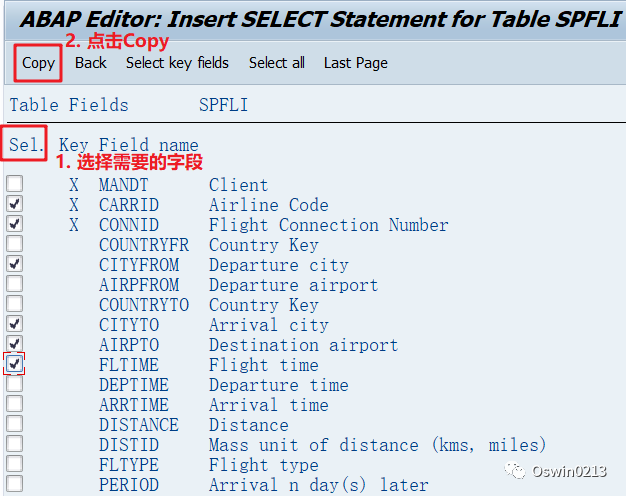Click the Sel. column header
This screenshot has height=496, width=626.
coord(26,145)
